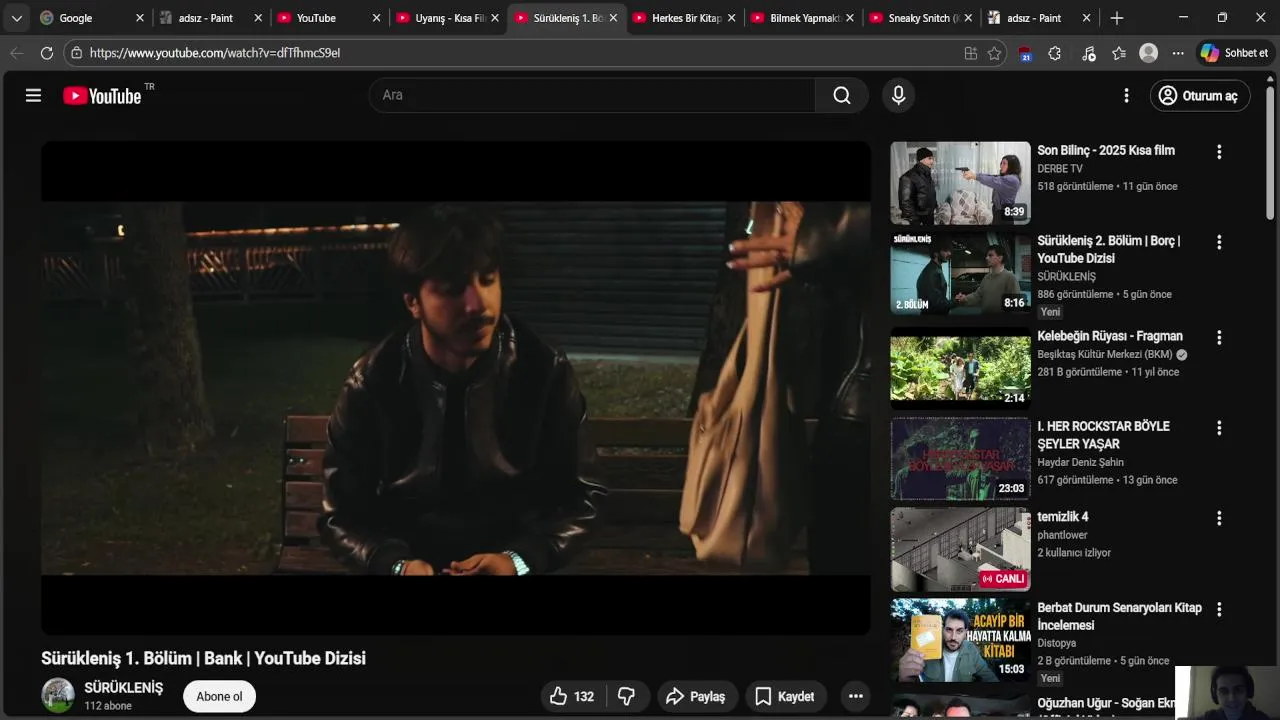Click the DERBE TV channel name
1280x720 pixels.
pos(1060,169)
